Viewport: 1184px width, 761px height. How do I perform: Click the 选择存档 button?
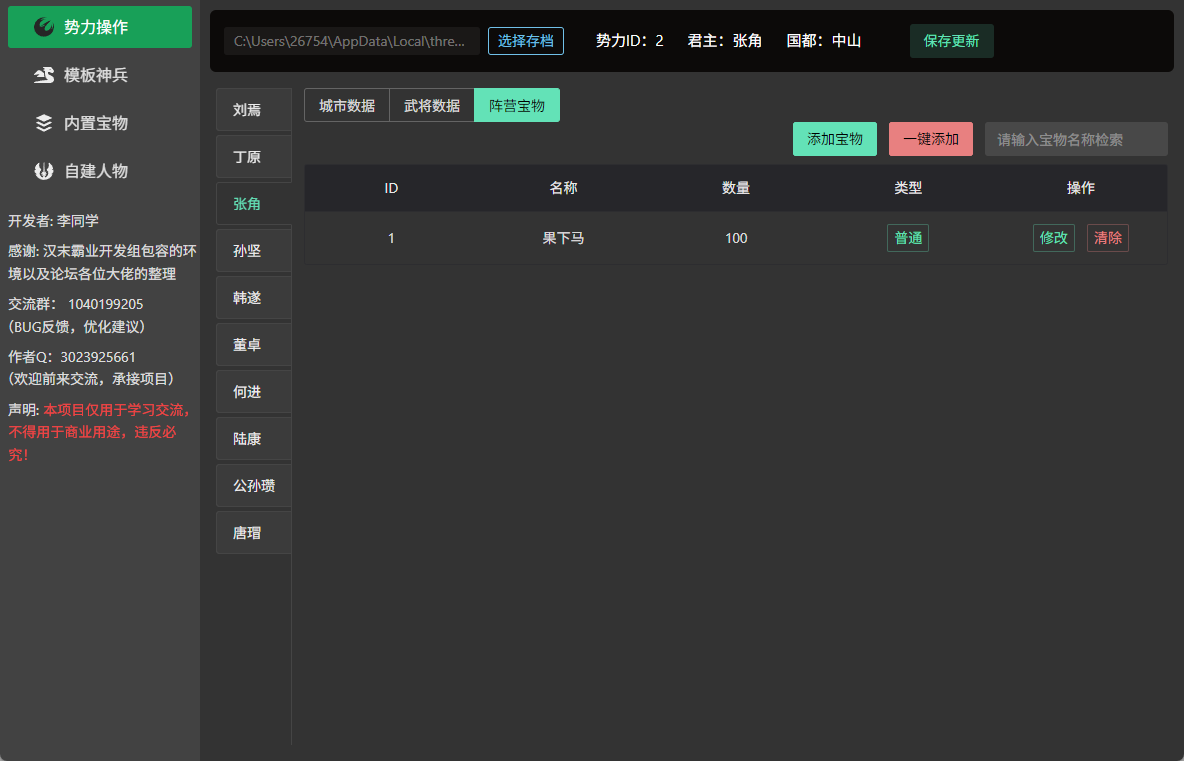click(x=526, y=41)
